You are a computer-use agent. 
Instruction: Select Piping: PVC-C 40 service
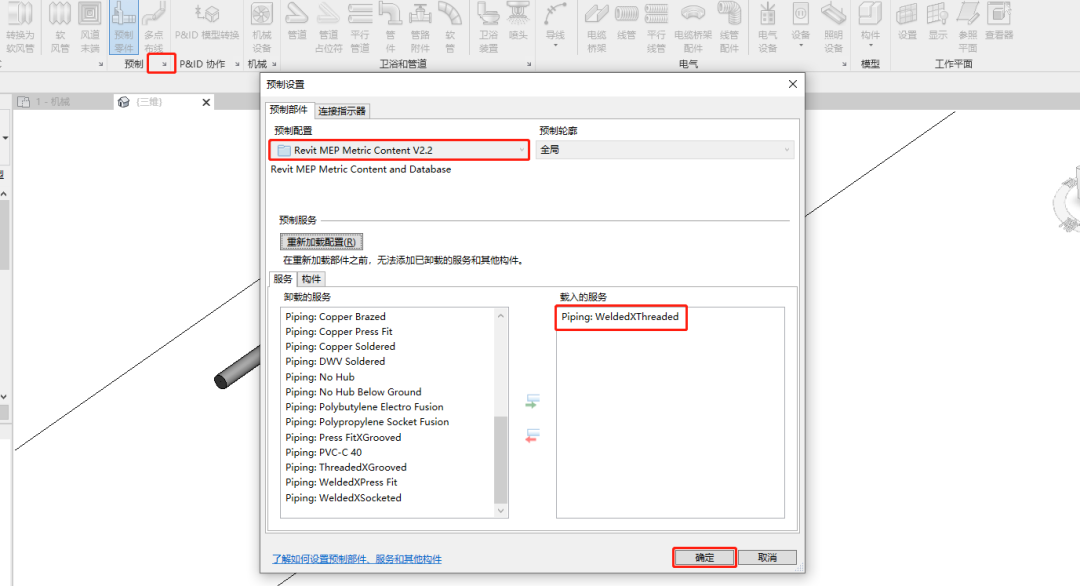pyautogui.click(x=324, y=452)
